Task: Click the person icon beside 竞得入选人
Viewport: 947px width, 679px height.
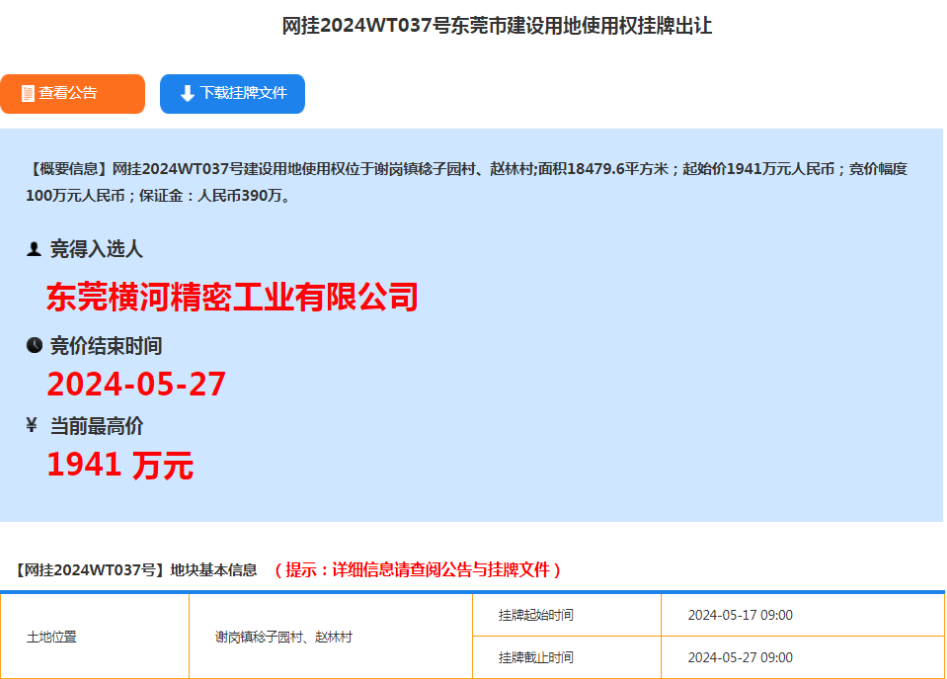Action: point(34,249)
